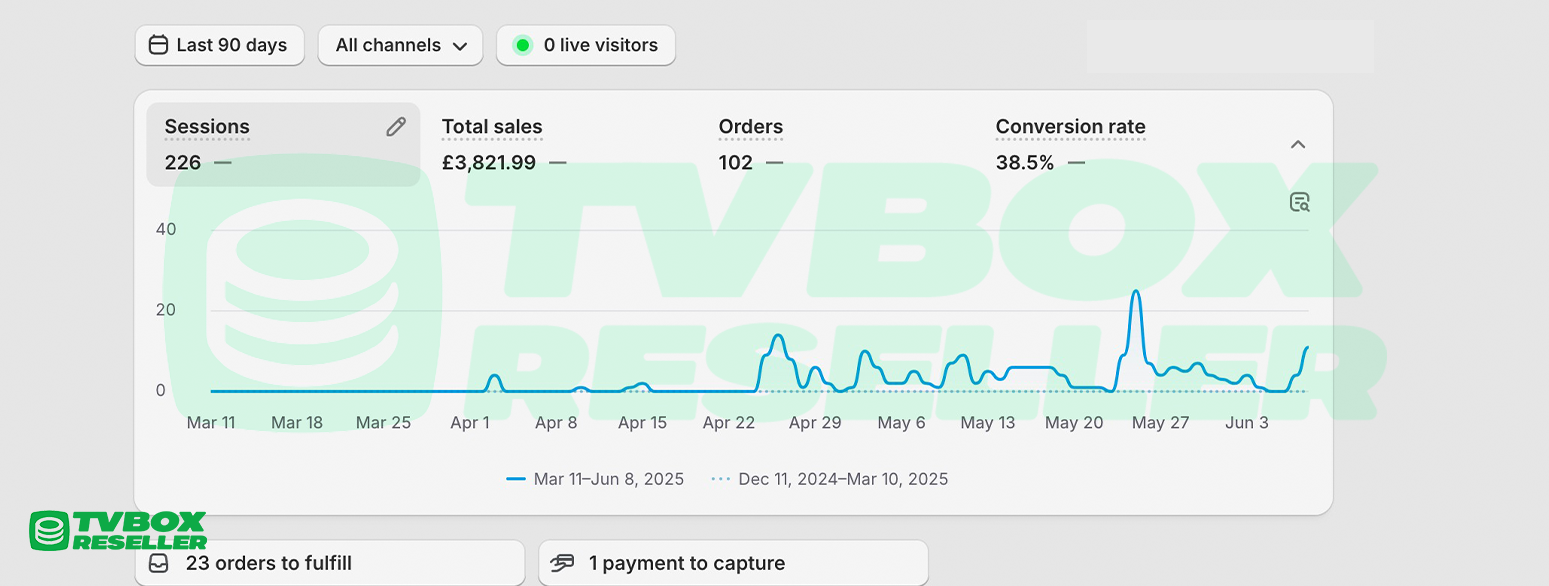
Task: Click the highest peak on sessions chart
Action: (x=1135, y=292)
